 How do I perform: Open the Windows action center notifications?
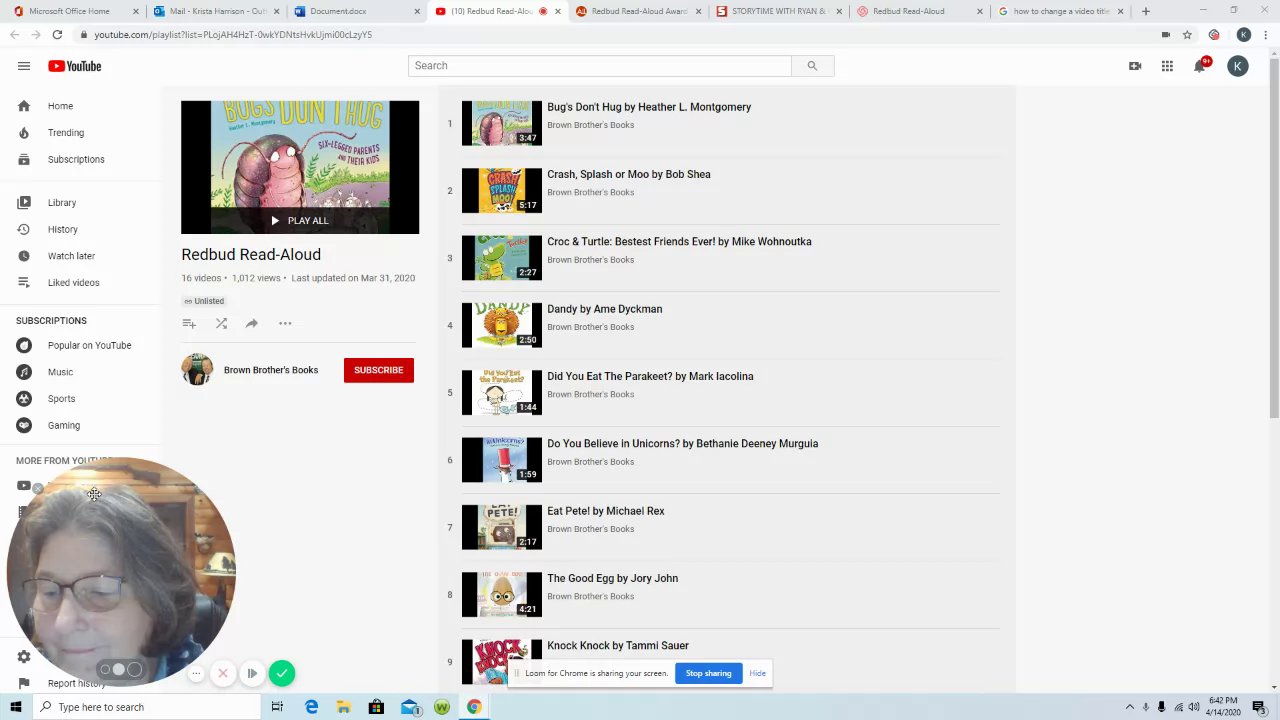click(x=1259, y=707)
